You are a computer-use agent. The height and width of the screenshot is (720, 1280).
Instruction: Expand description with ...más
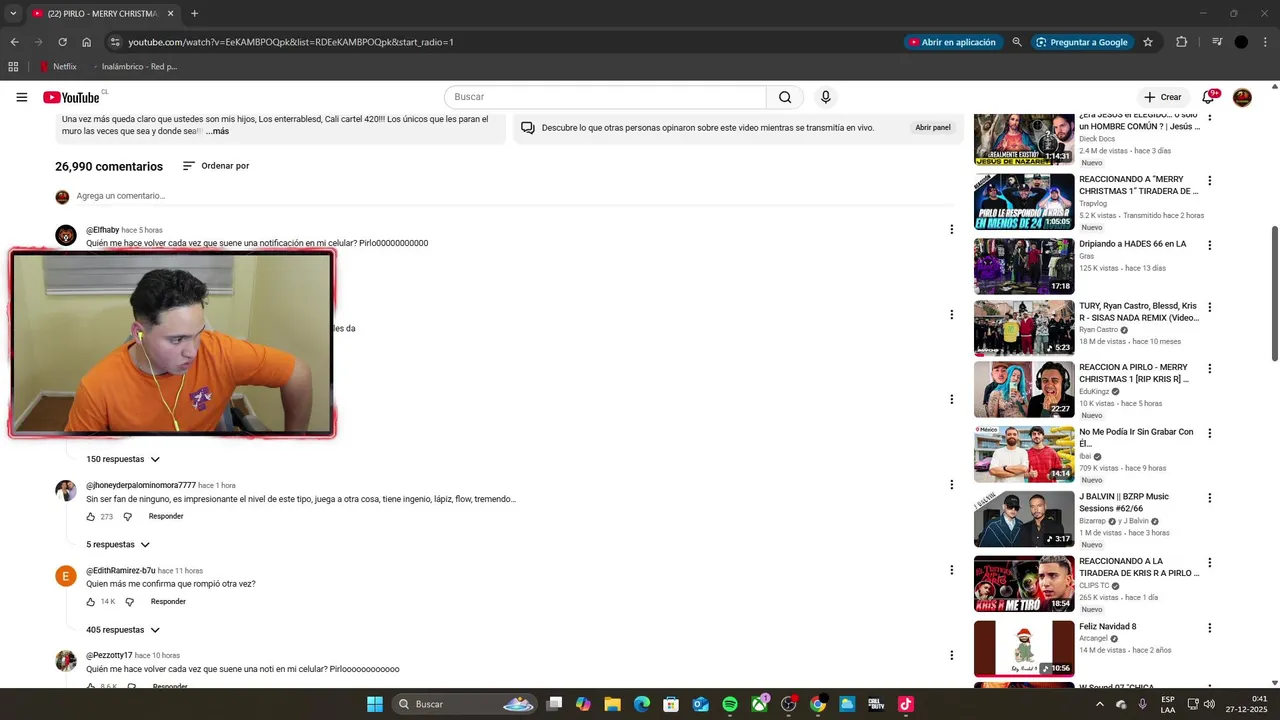point(217,132)
